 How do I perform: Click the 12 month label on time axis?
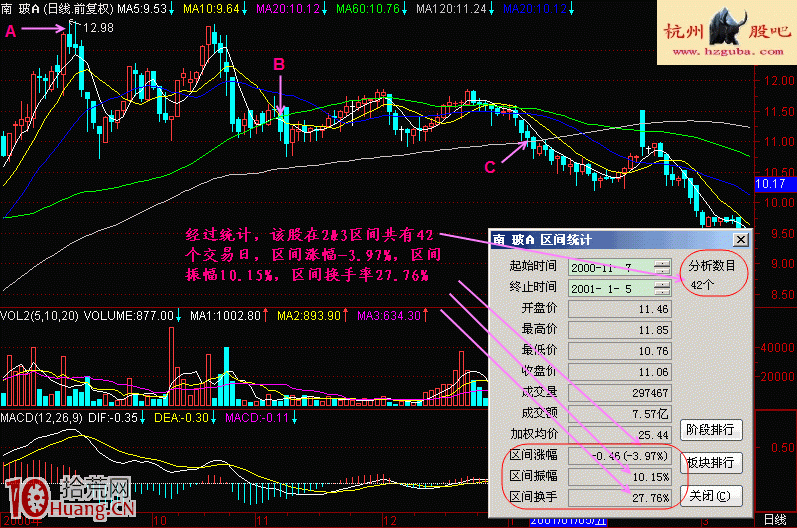coord(389,520)
